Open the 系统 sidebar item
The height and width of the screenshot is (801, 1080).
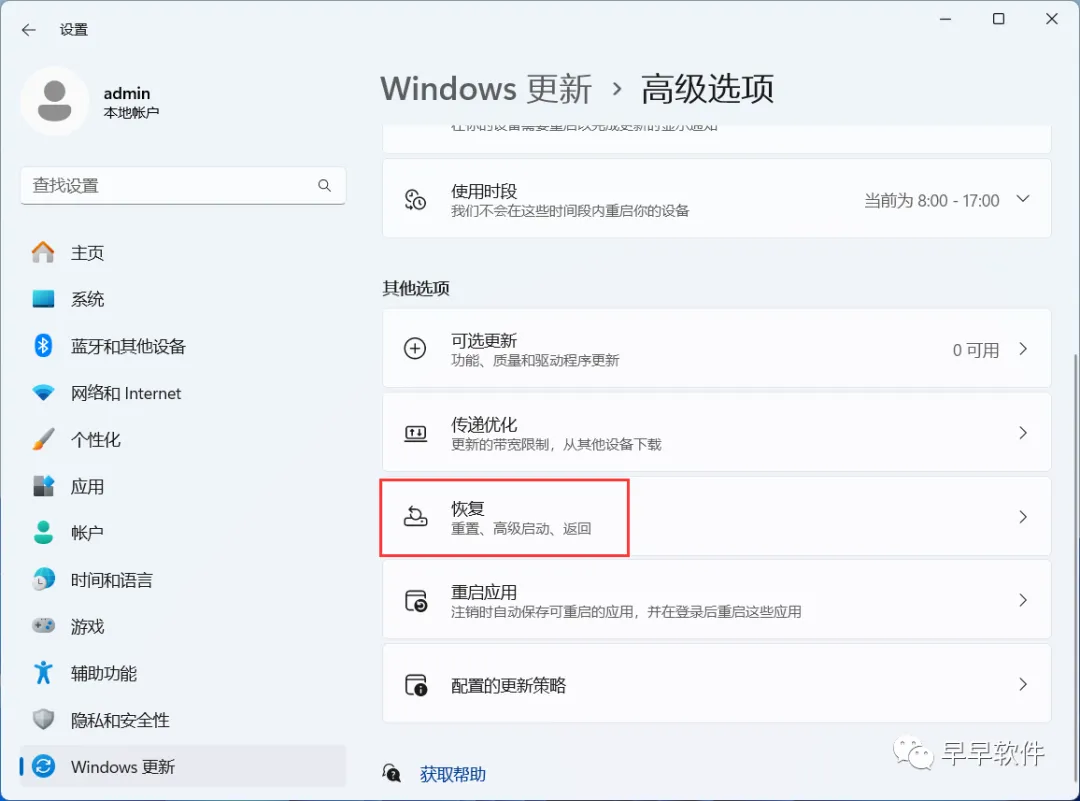183,299
